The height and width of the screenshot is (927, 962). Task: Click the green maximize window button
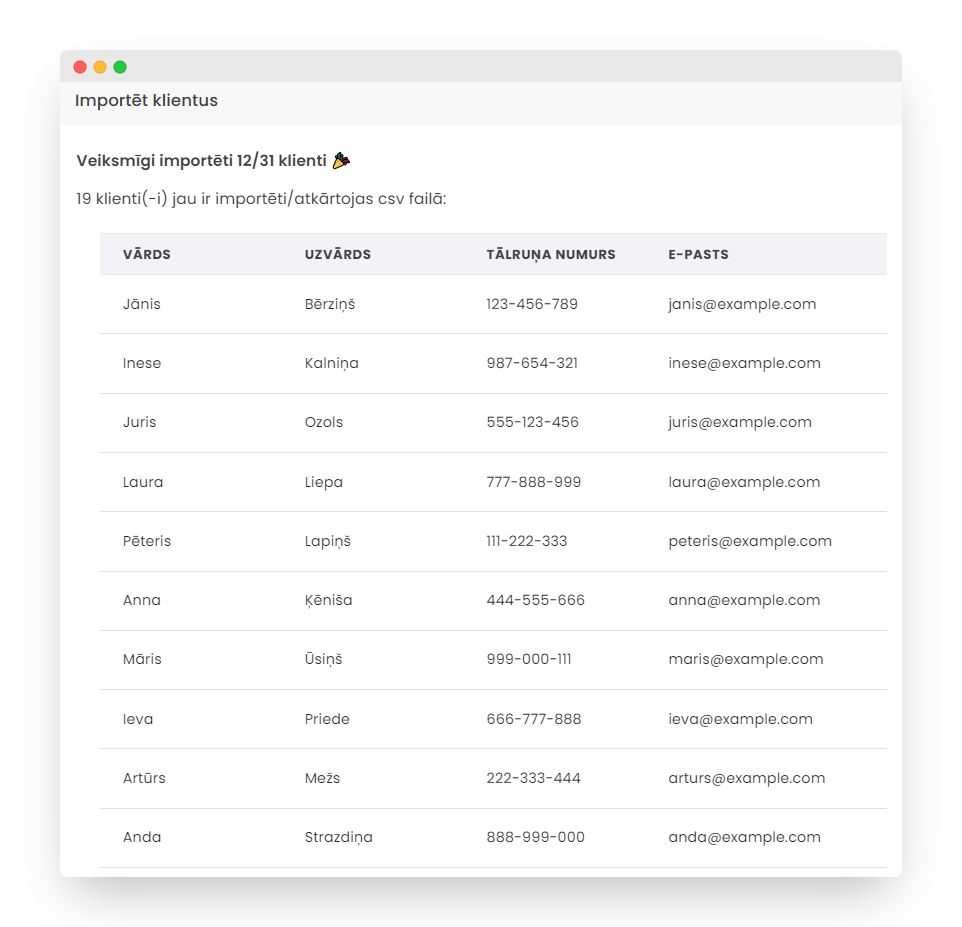point(120,67)
